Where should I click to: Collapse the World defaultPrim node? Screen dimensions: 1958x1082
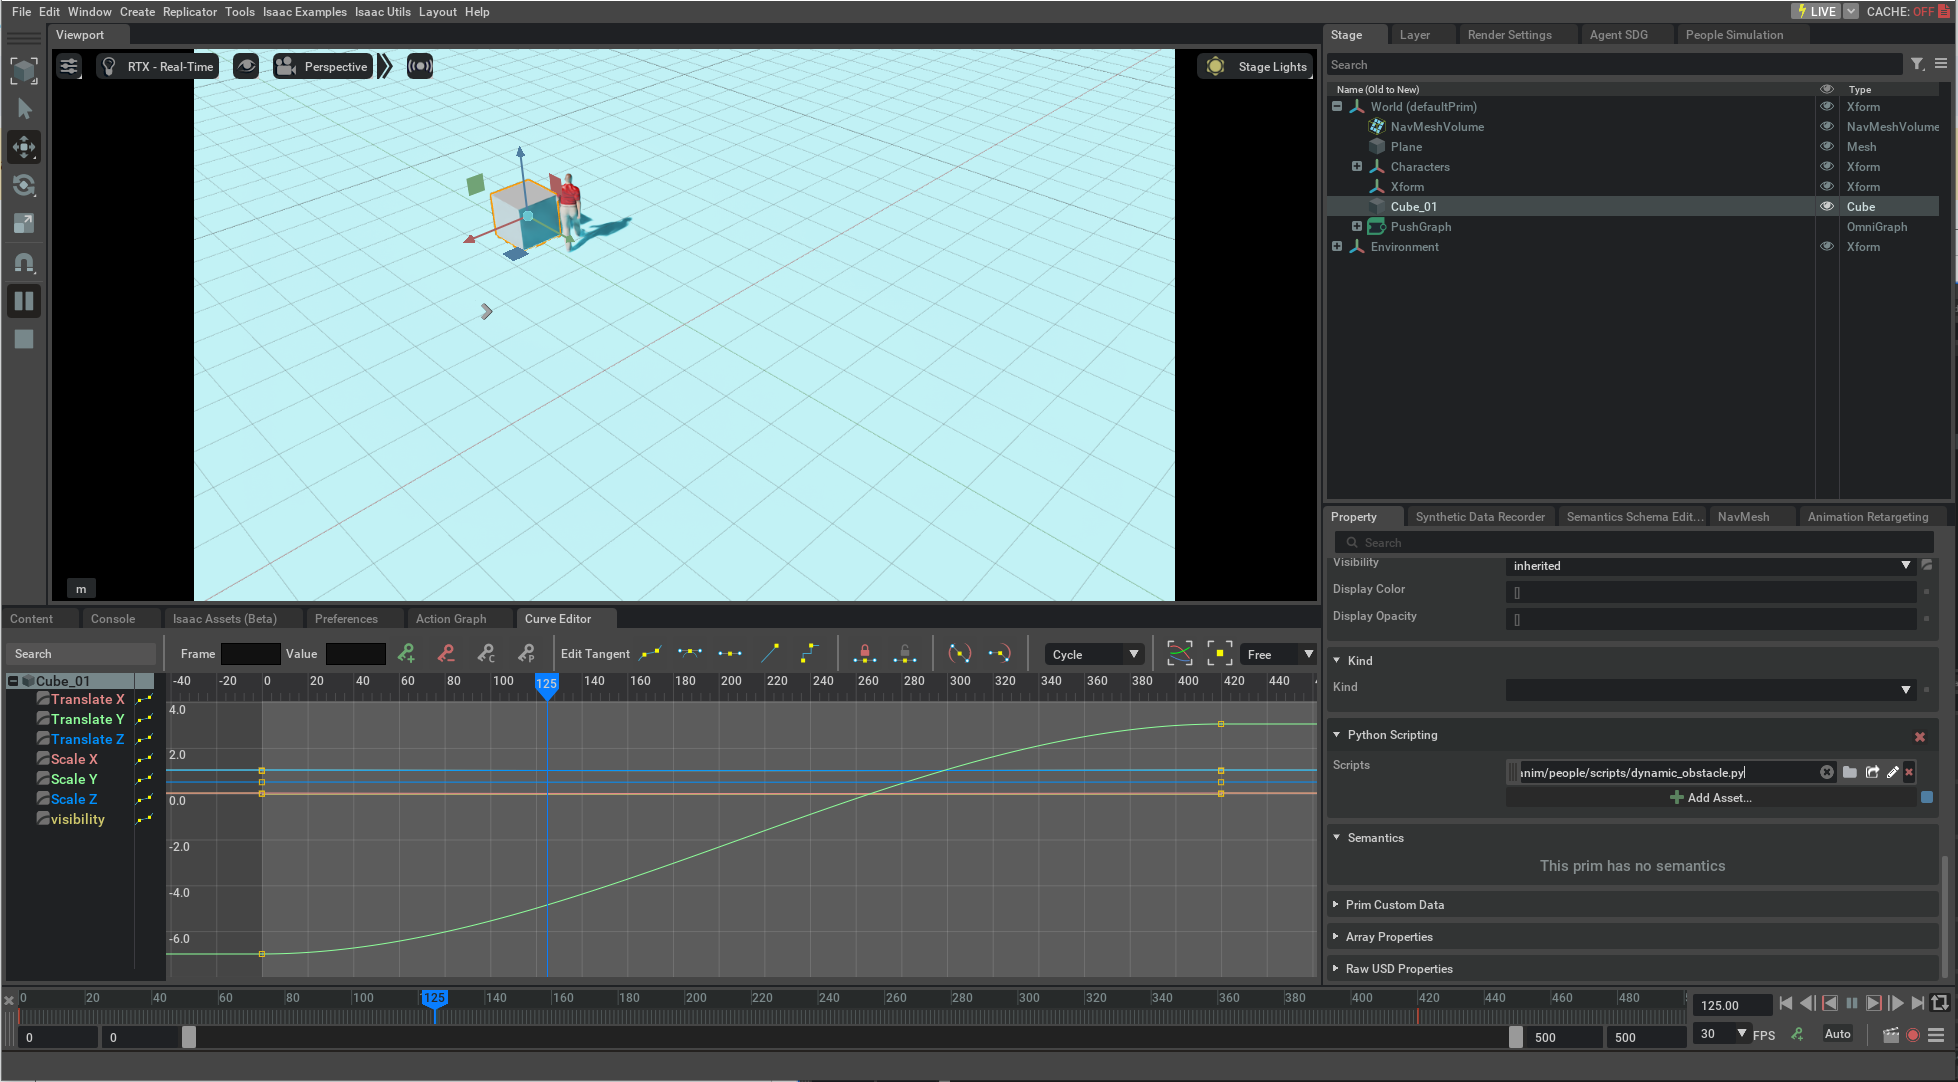tap(1337, 106)
